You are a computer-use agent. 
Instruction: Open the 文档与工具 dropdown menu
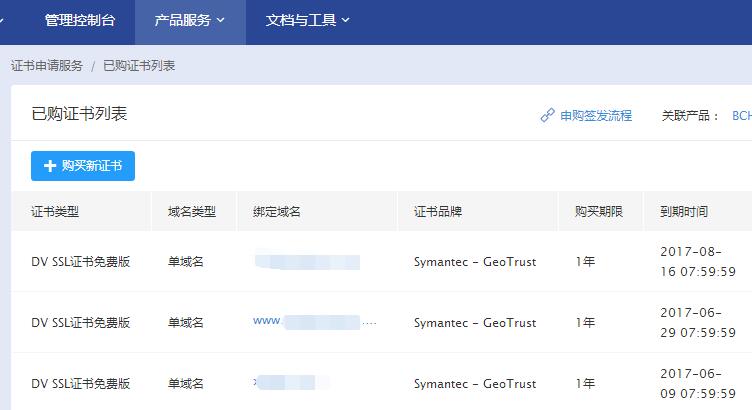point(308,19)
